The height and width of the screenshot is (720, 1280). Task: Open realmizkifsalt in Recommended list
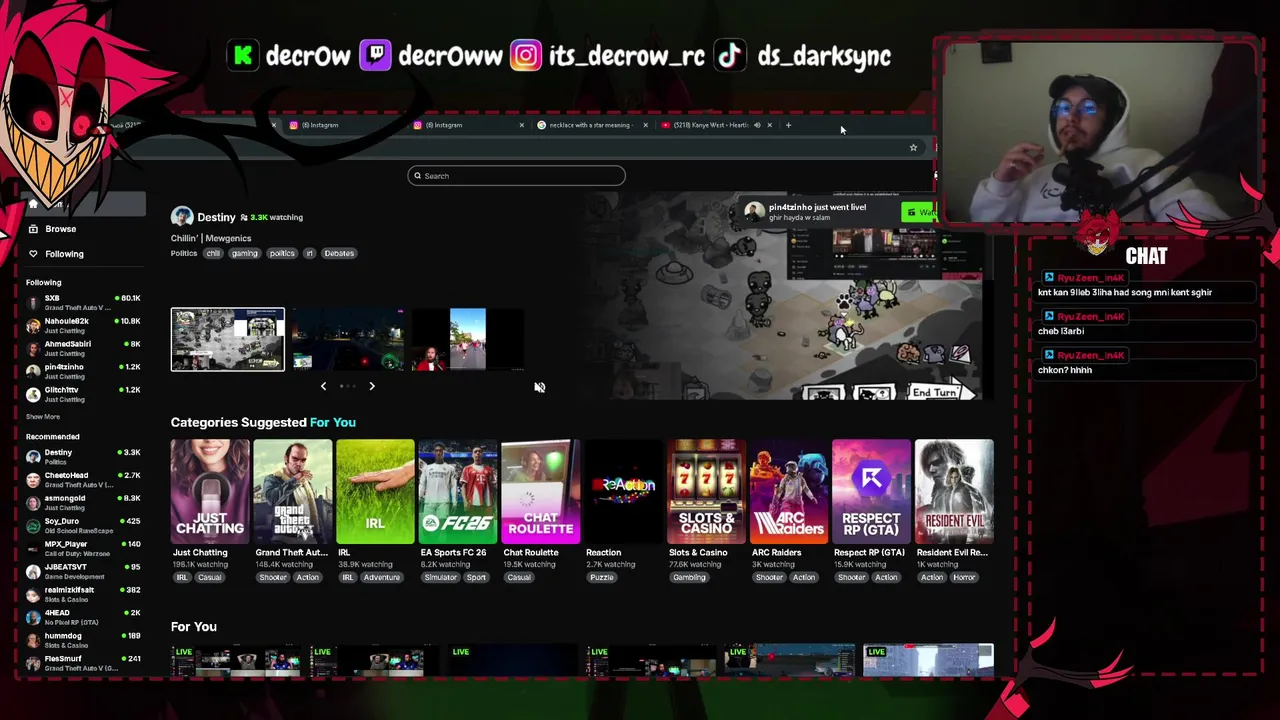[84, 595]
